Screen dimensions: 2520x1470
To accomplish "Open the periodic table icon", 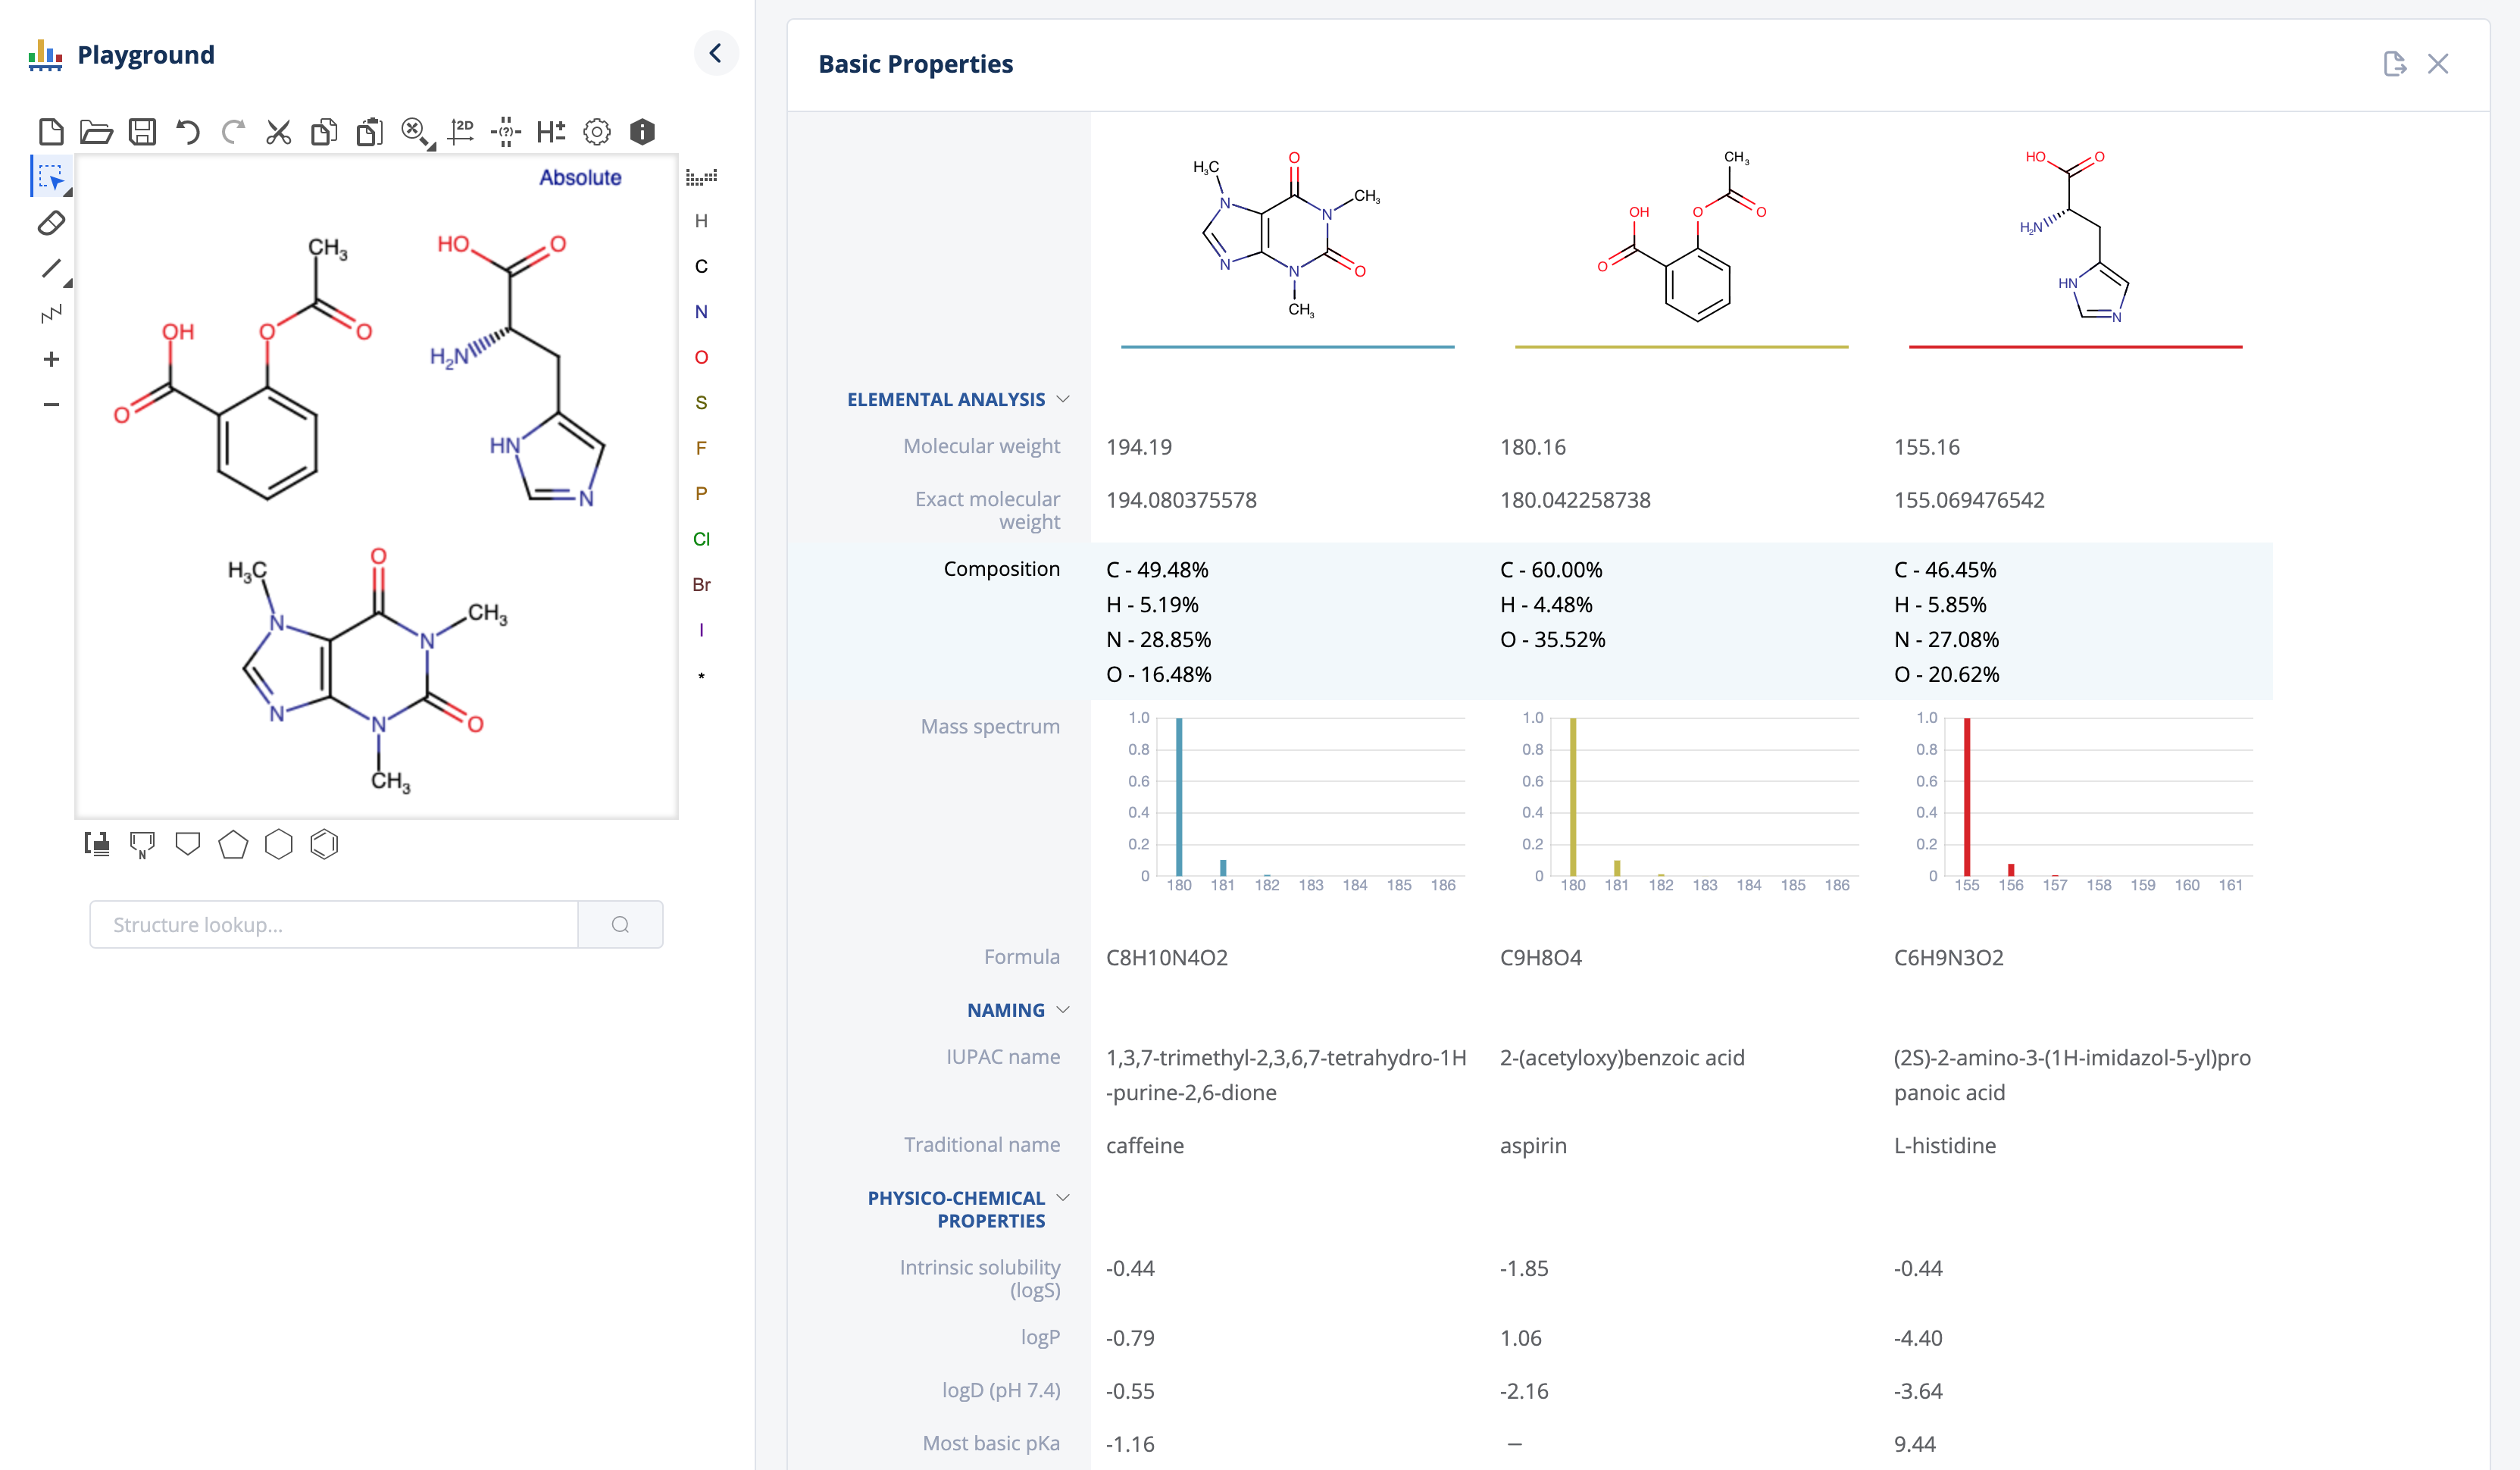I will (701, 177).
